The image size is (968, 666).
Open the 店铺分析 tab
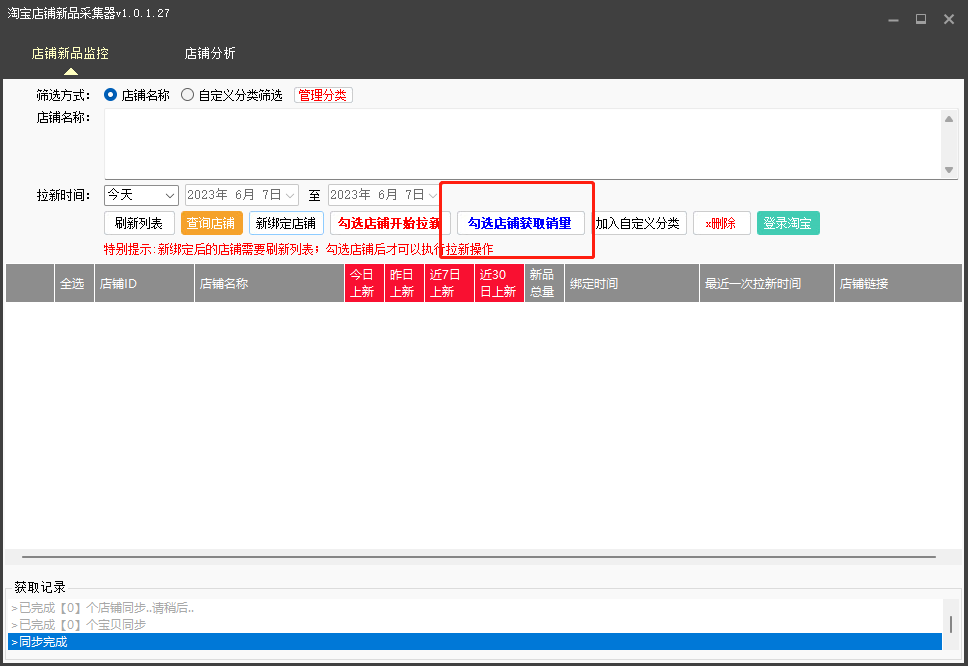tap(210, 54)
